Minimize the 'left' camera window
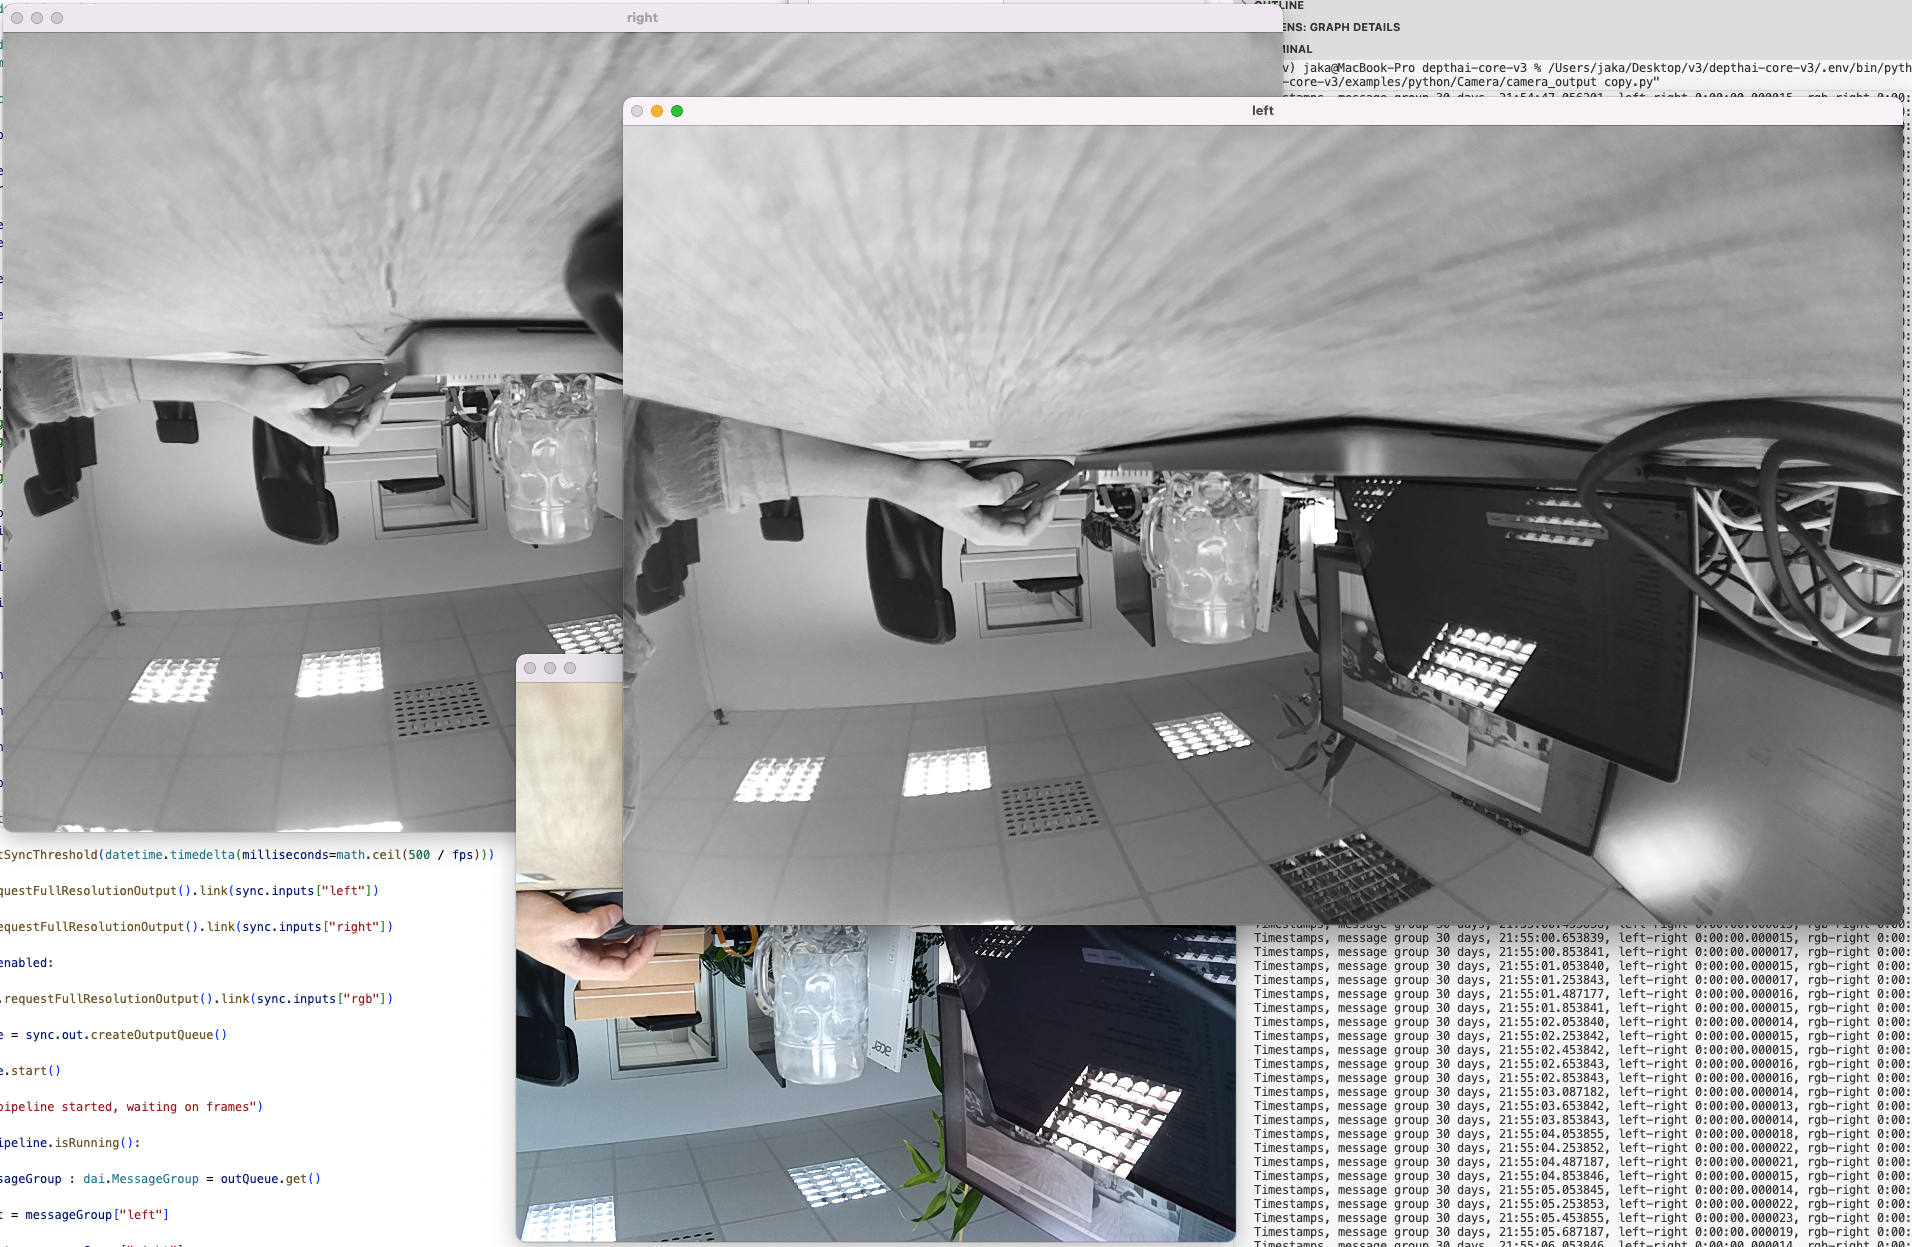The height and width of the screenshot is (1247, 1912). (657, 111)
